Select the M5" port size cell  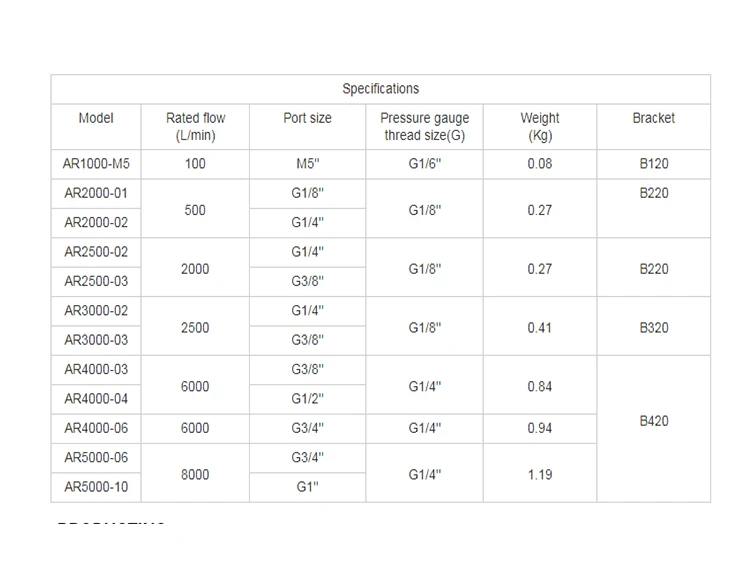[x=308, y=164]
